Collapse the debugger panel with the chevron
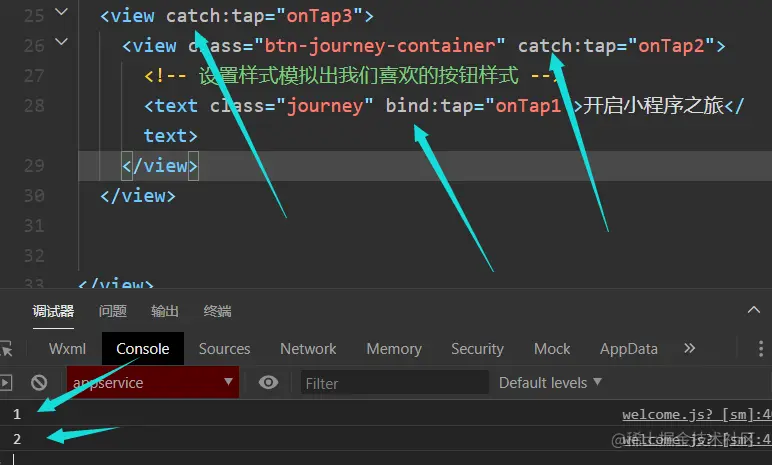Viewport: 772px width, 465px height. click(x=754, y=310)
